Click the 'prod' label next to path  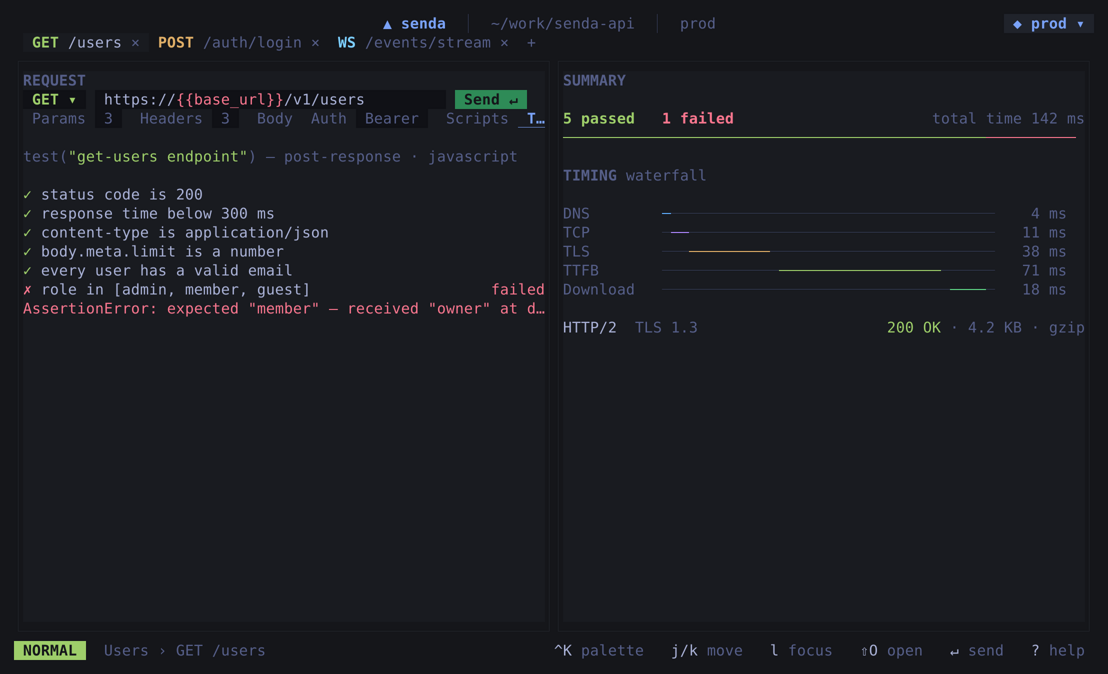tap(697, 24)
